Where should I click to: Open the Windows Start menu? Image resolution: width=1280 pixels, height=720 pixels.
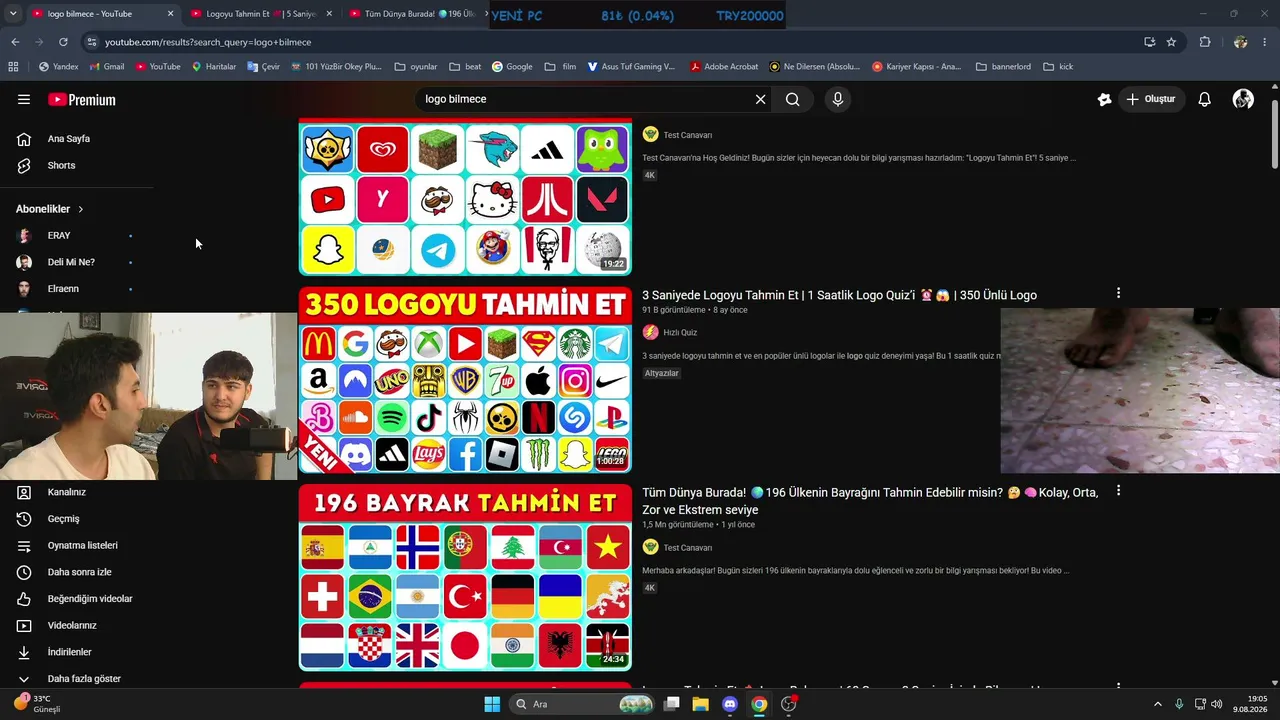pos(492,704)
